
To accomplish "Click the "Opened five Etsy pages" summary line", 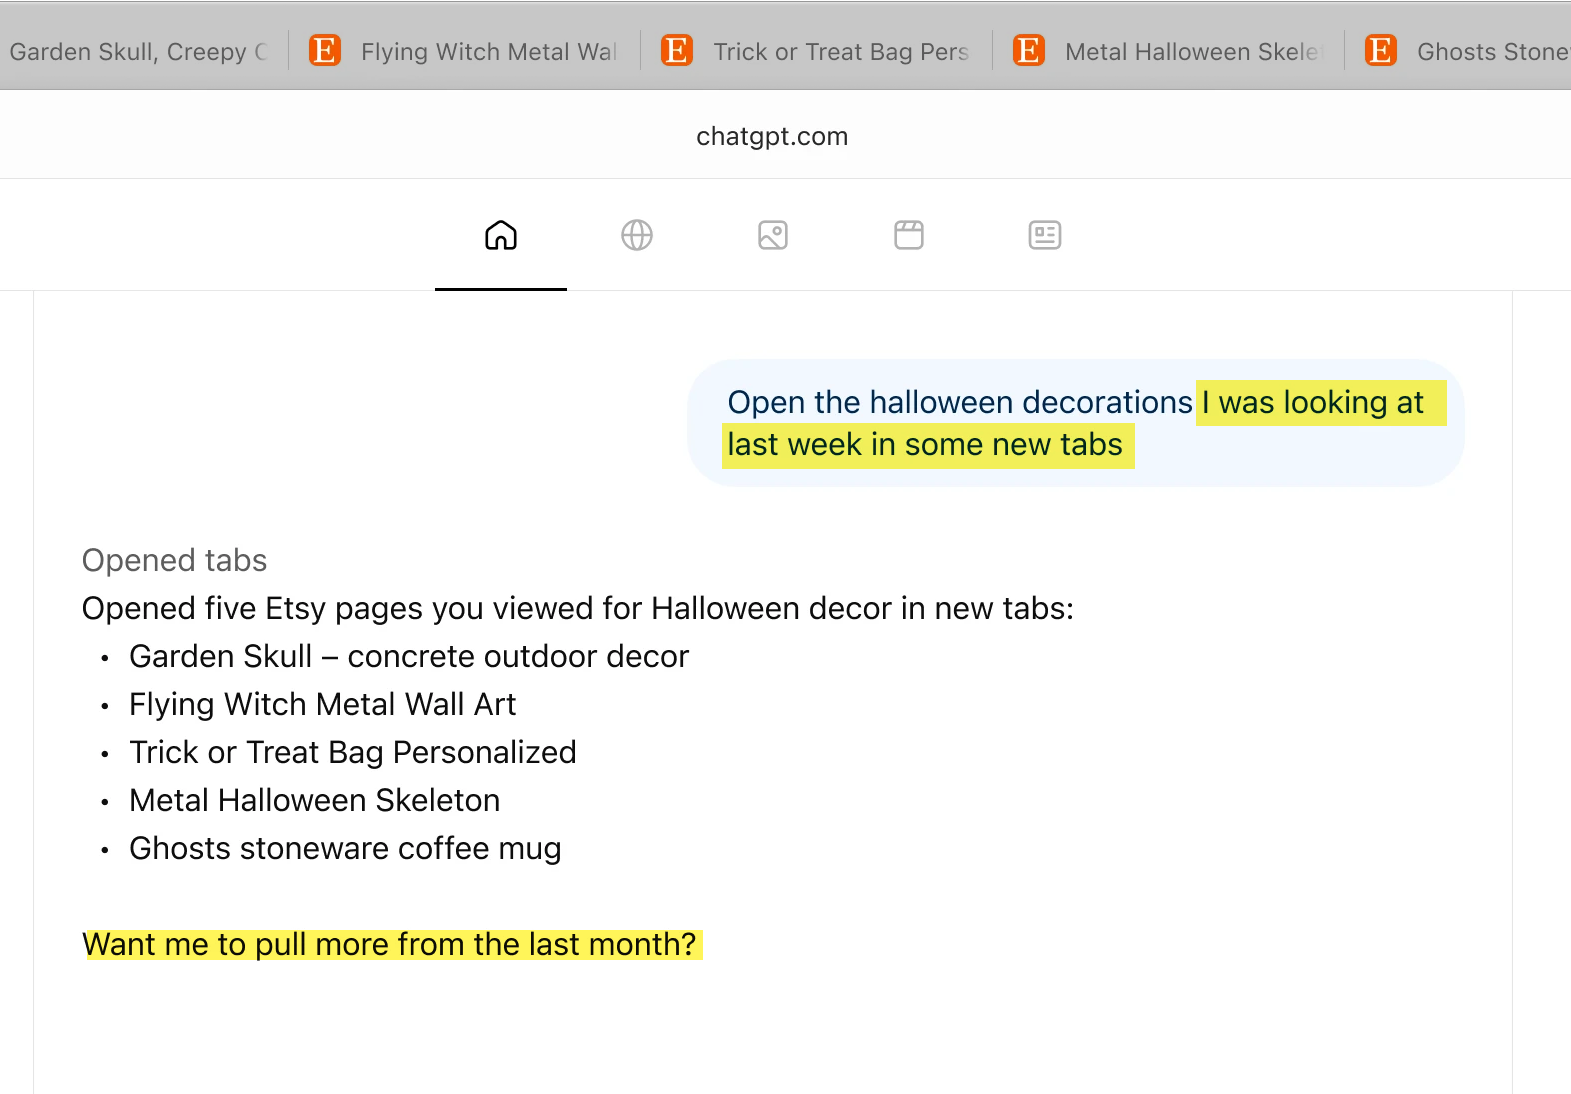I will pos(577,608).
